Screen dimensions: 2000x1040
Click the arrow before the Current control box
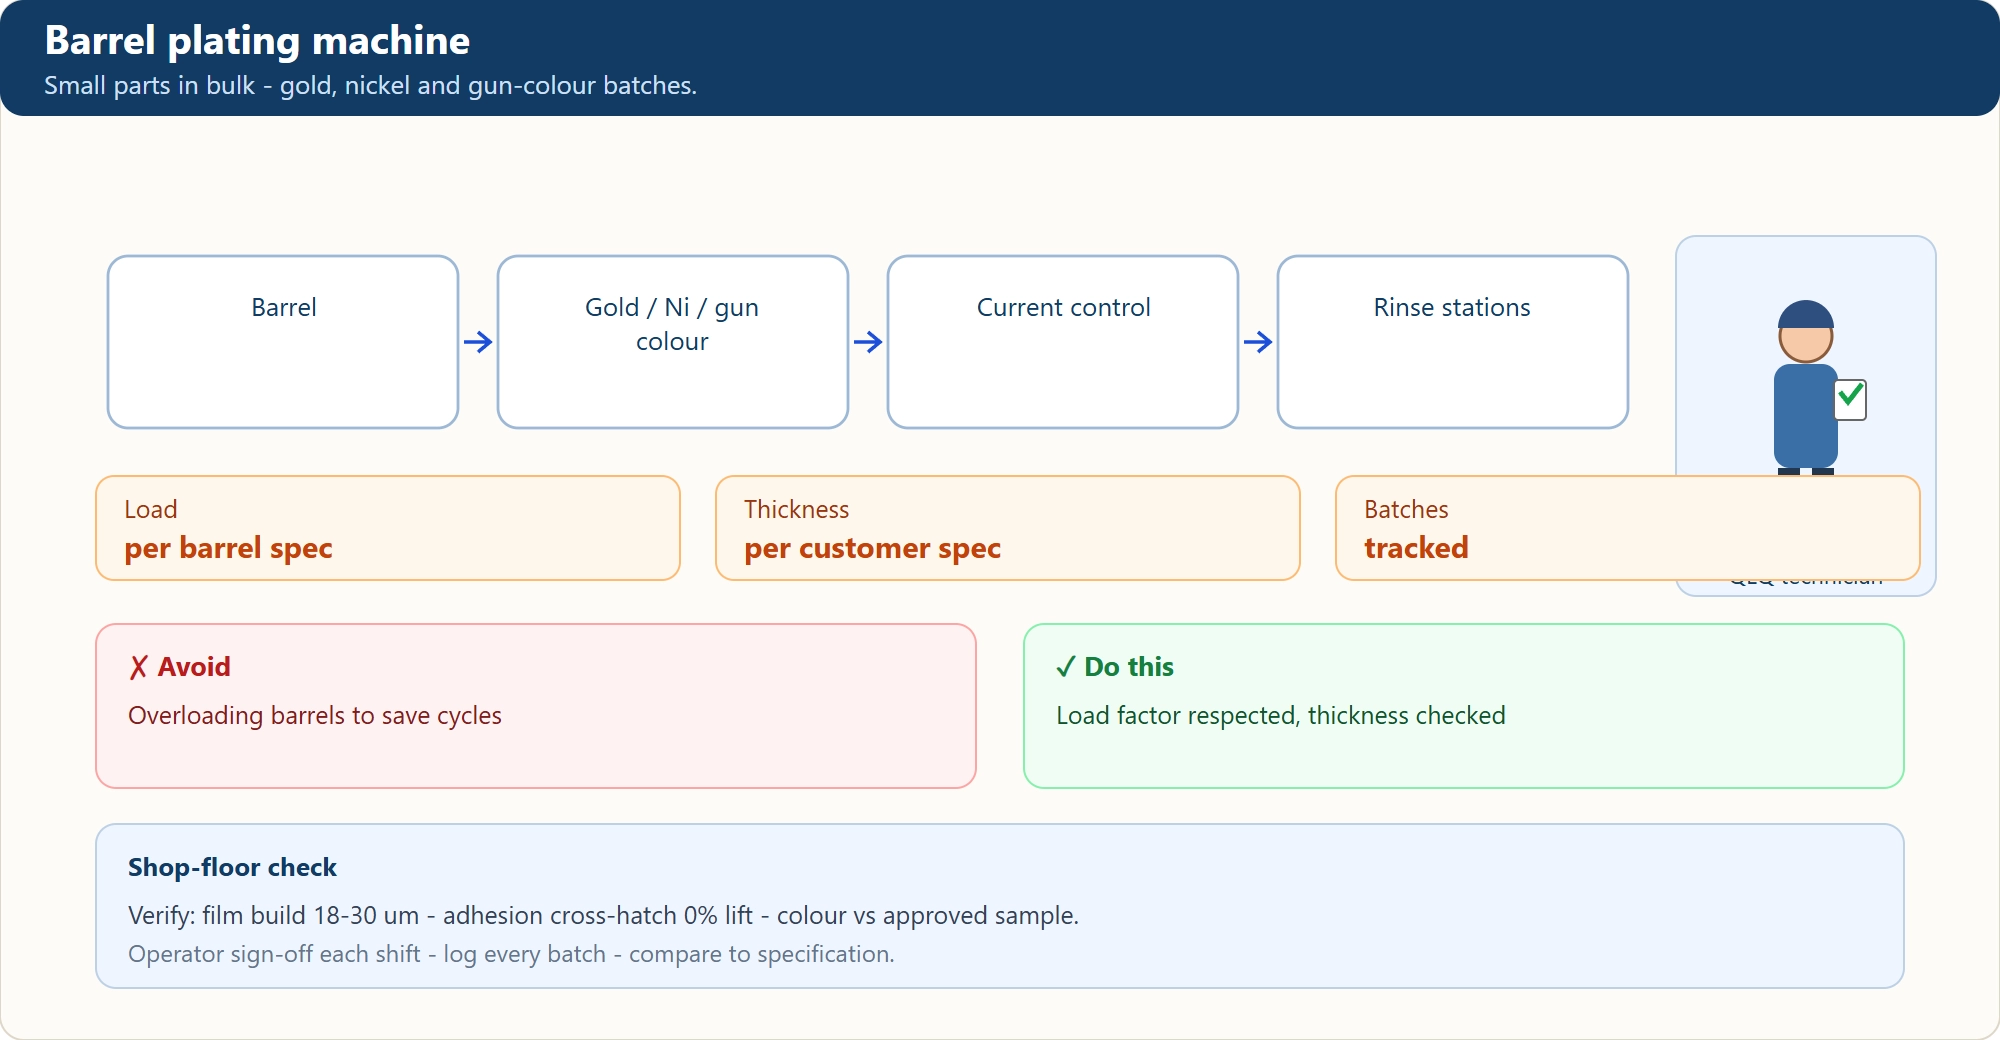(x=868, y=342)
